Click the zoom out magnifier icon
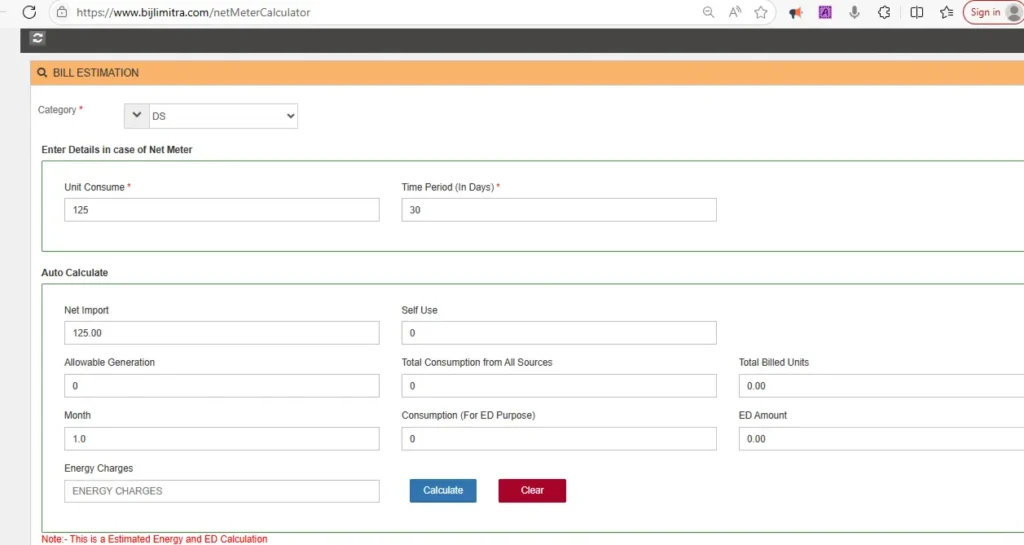 (x=708, y=12)
